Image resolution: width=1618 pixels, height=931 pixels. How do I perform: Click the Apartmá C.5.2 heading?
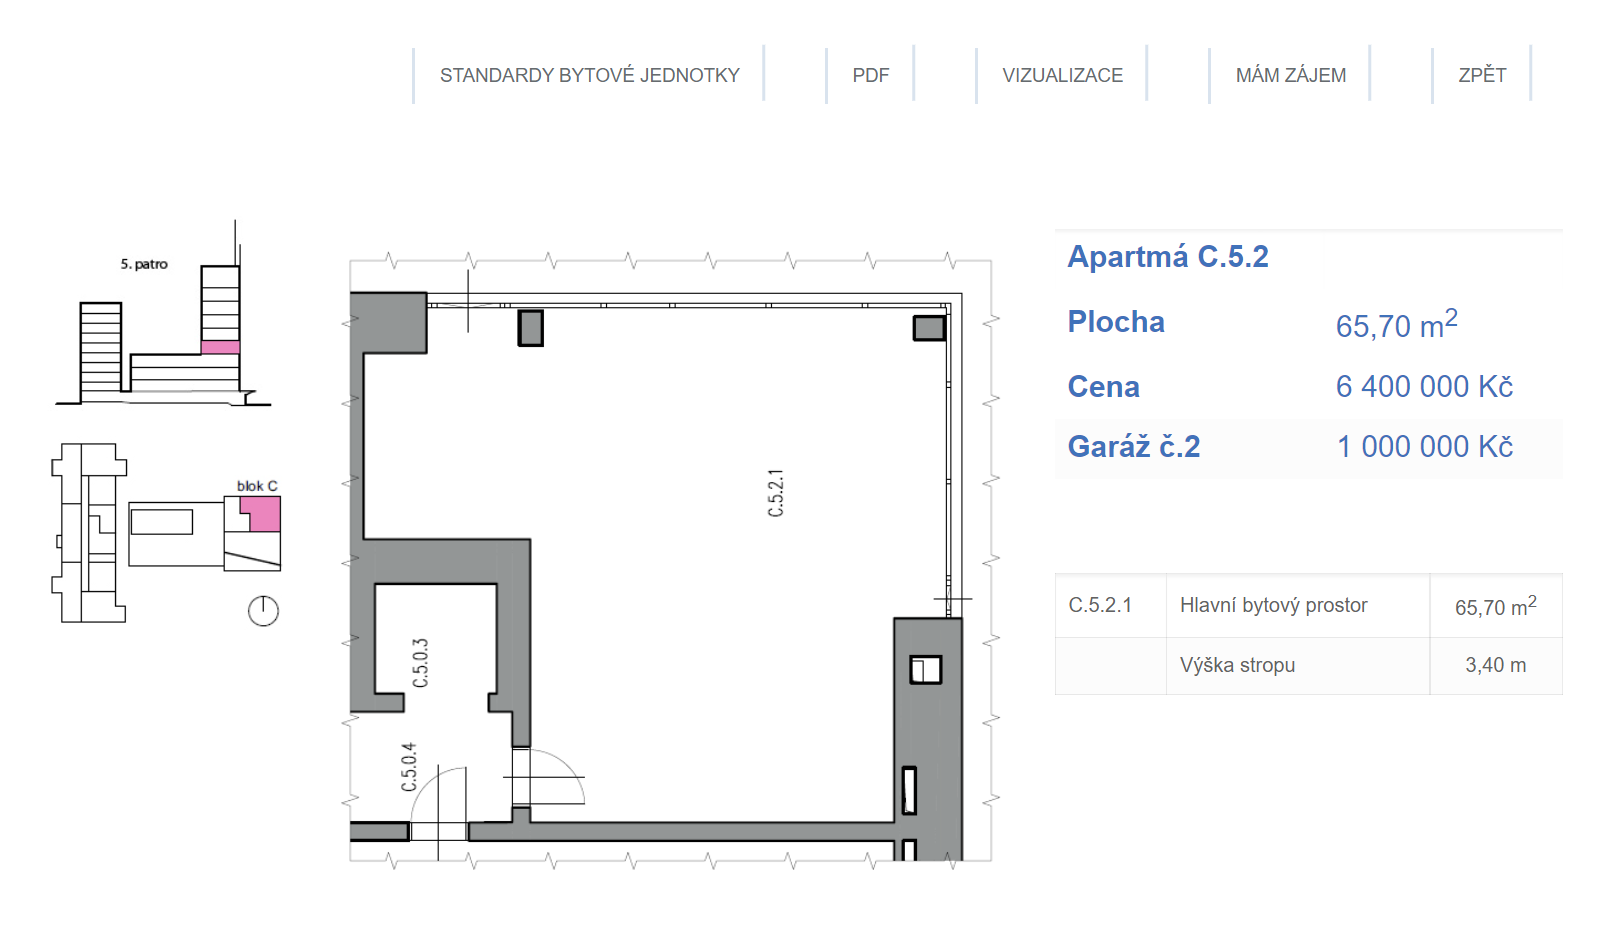1168,257
